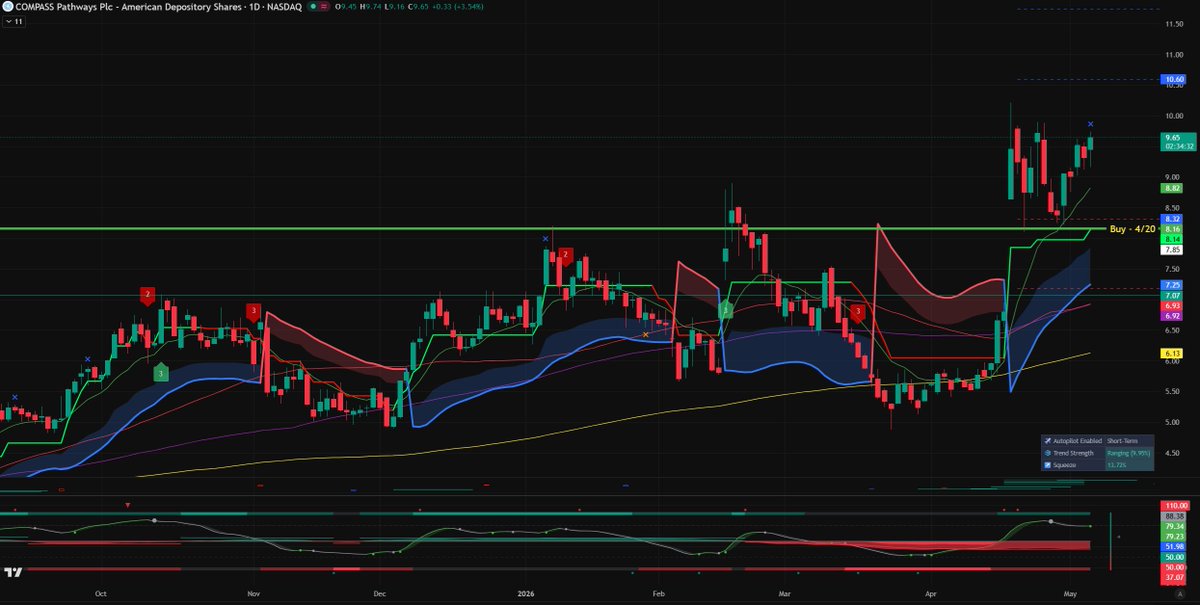The image size is (1200, 605).
Task: Click the blue 8.32 price label
Action: [1173, 219]
